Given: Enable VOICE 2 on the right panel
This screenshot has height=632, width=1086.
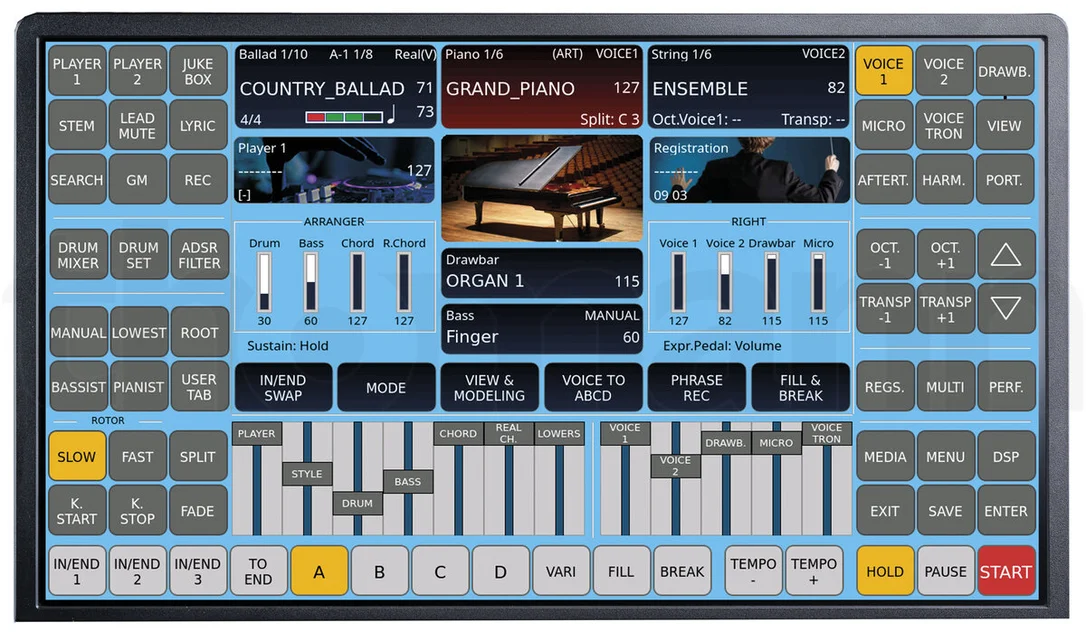Looking at the screenshot, I should [x=943, y=71].
